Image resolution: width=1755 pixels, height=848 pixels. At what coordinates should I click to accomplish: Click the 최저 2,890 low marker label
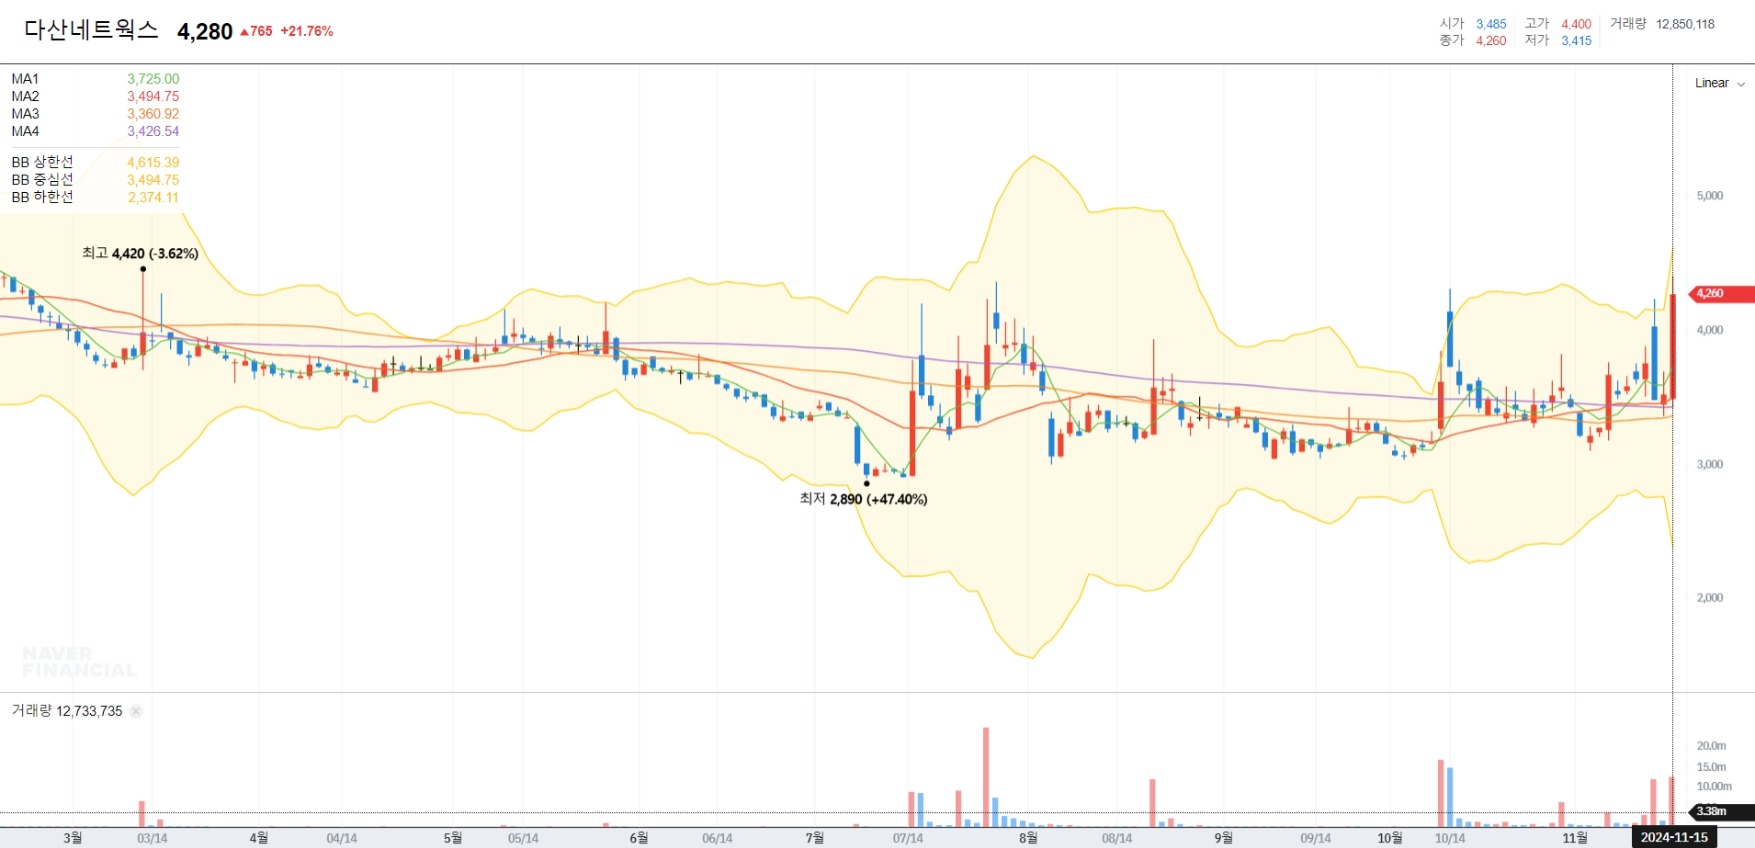point(863,499)
